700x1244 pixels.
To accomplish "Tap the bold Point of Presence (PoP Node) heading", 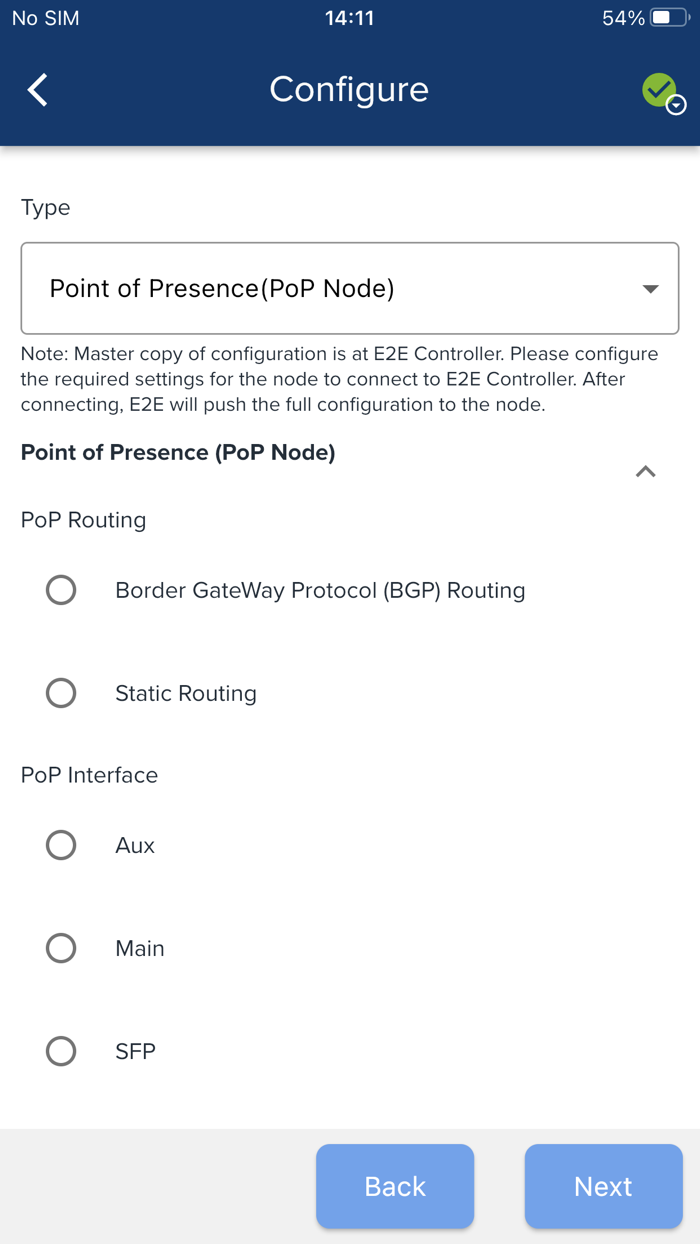I will point(178,452).
